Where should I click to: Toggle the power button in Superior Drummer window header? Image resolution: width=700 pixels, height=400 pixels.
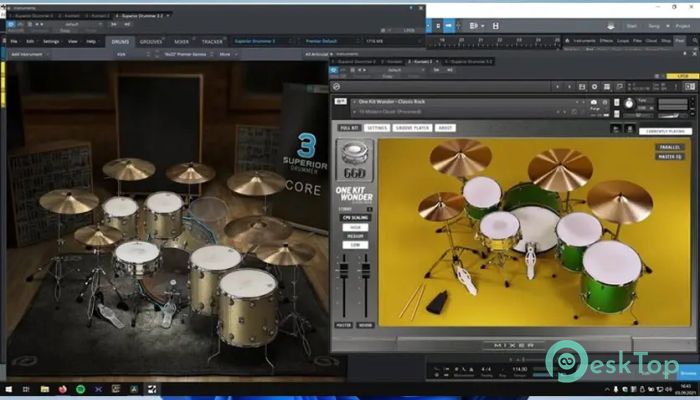pos(11,24)
